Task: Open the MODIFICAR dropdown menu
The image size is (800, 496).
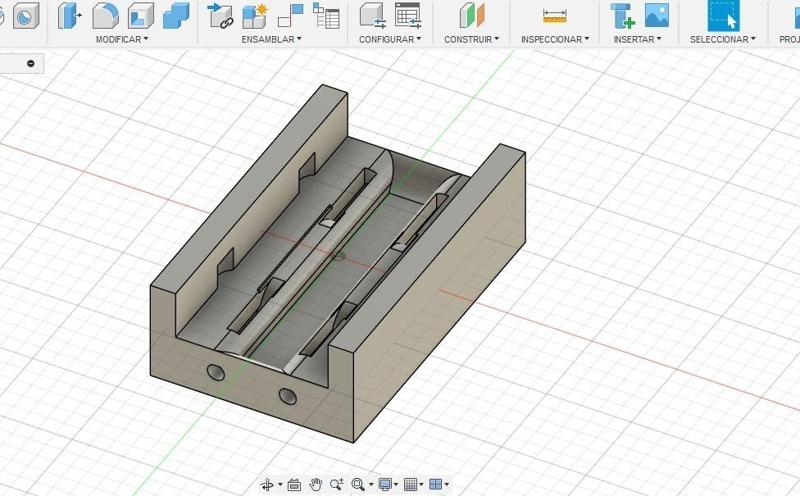Action: pos(121,39)
